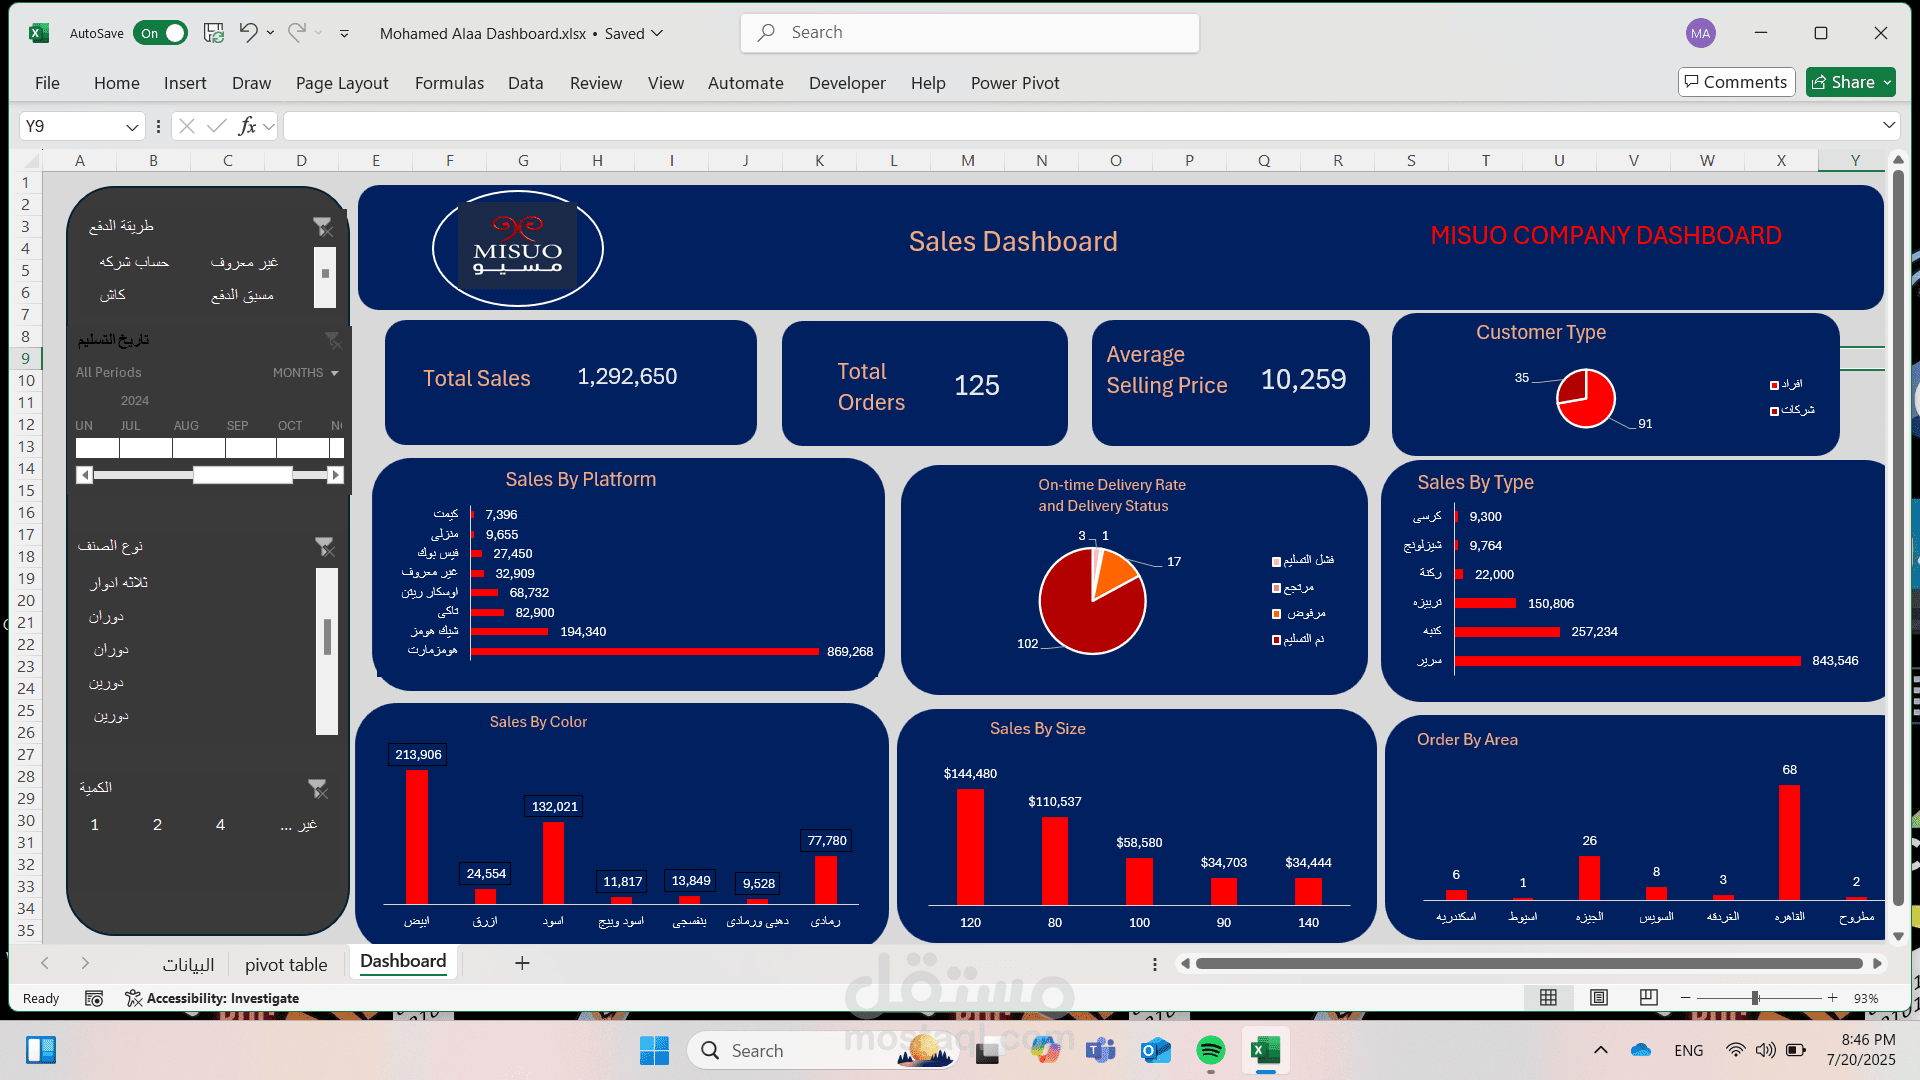Open Spotify from the taskbar
Screen dimensions: 1920x1080
pyautogui.click(x=1210, y=1050)
